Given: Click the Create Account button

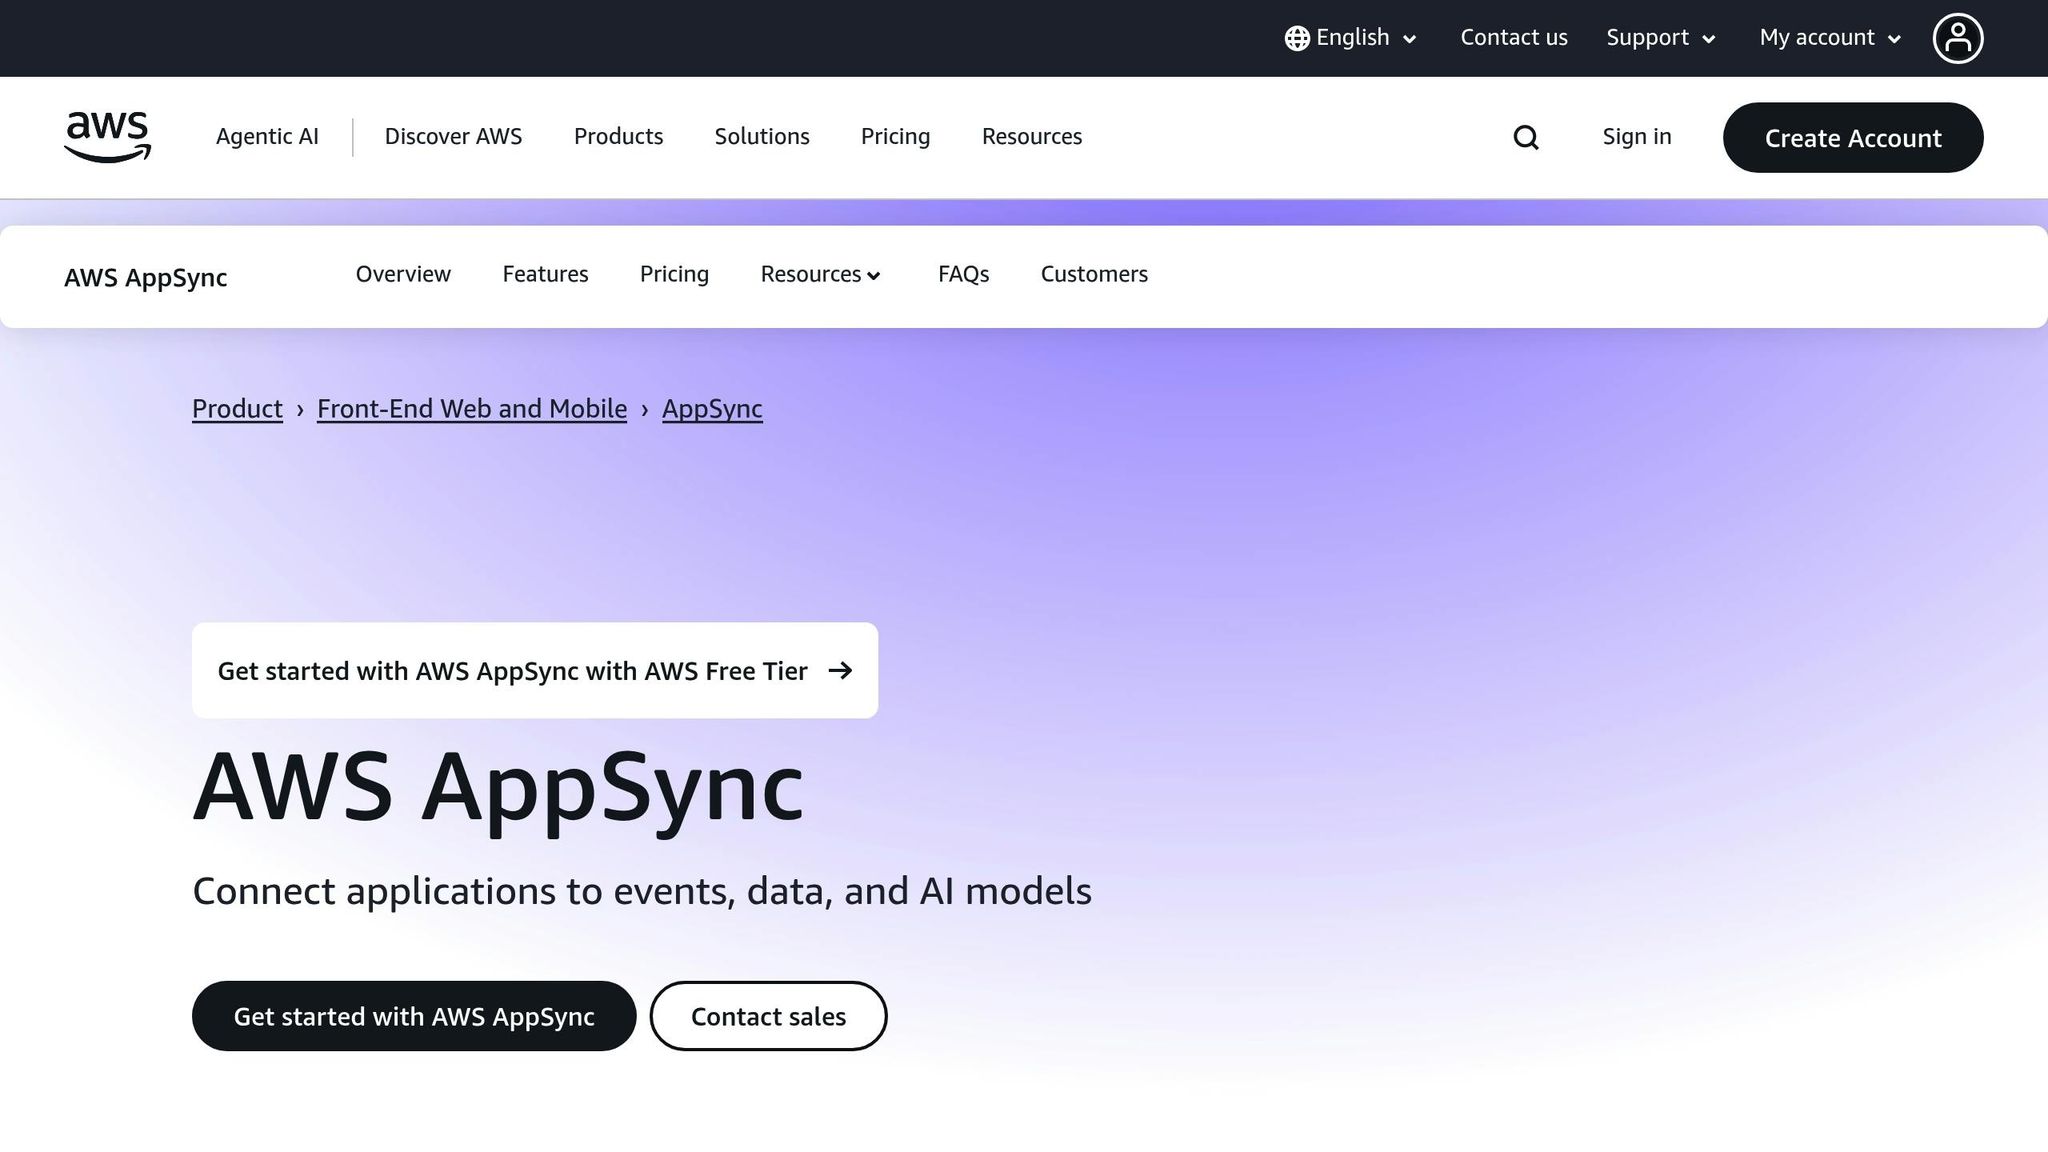Looking at the screenshot, I should pyautogui.click(x=1853, y=138).
